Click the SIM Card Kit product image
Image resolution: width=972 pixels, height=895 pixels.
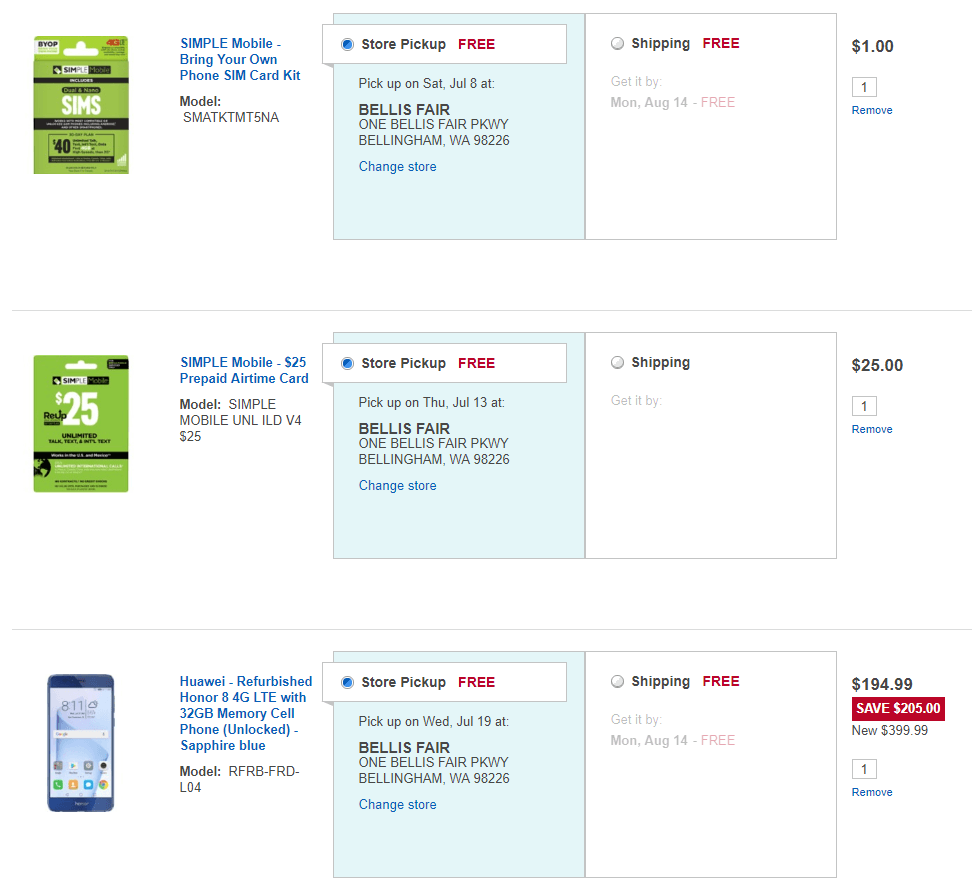pos(81,105)
